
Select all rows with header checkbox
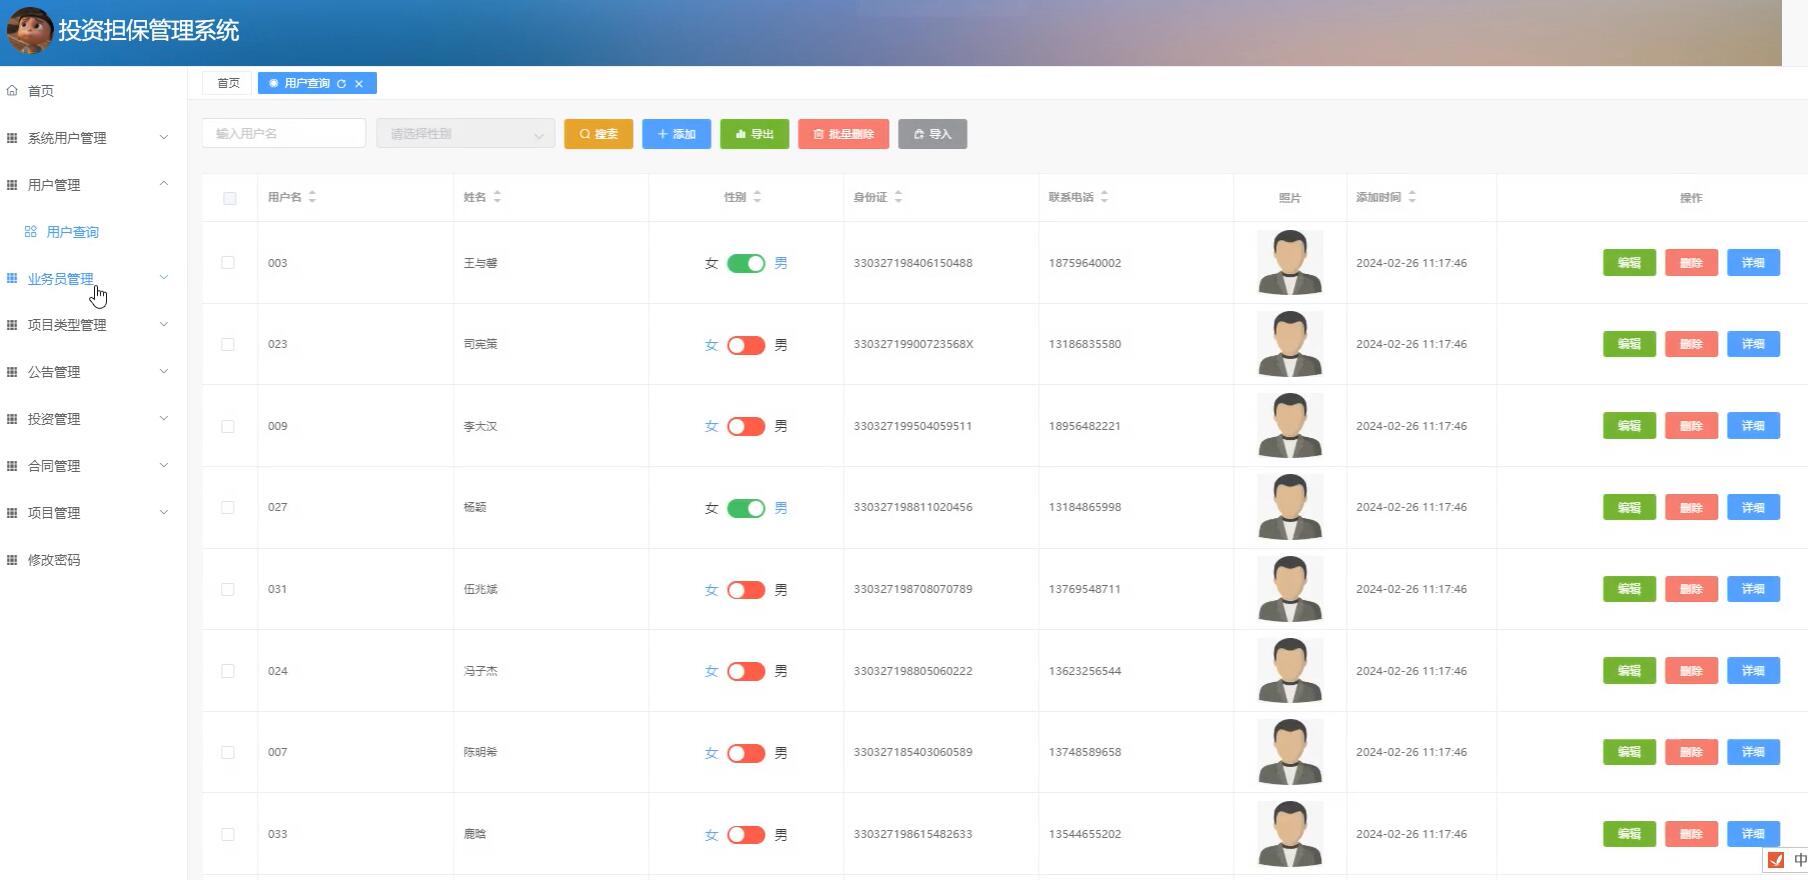[230, 198]
